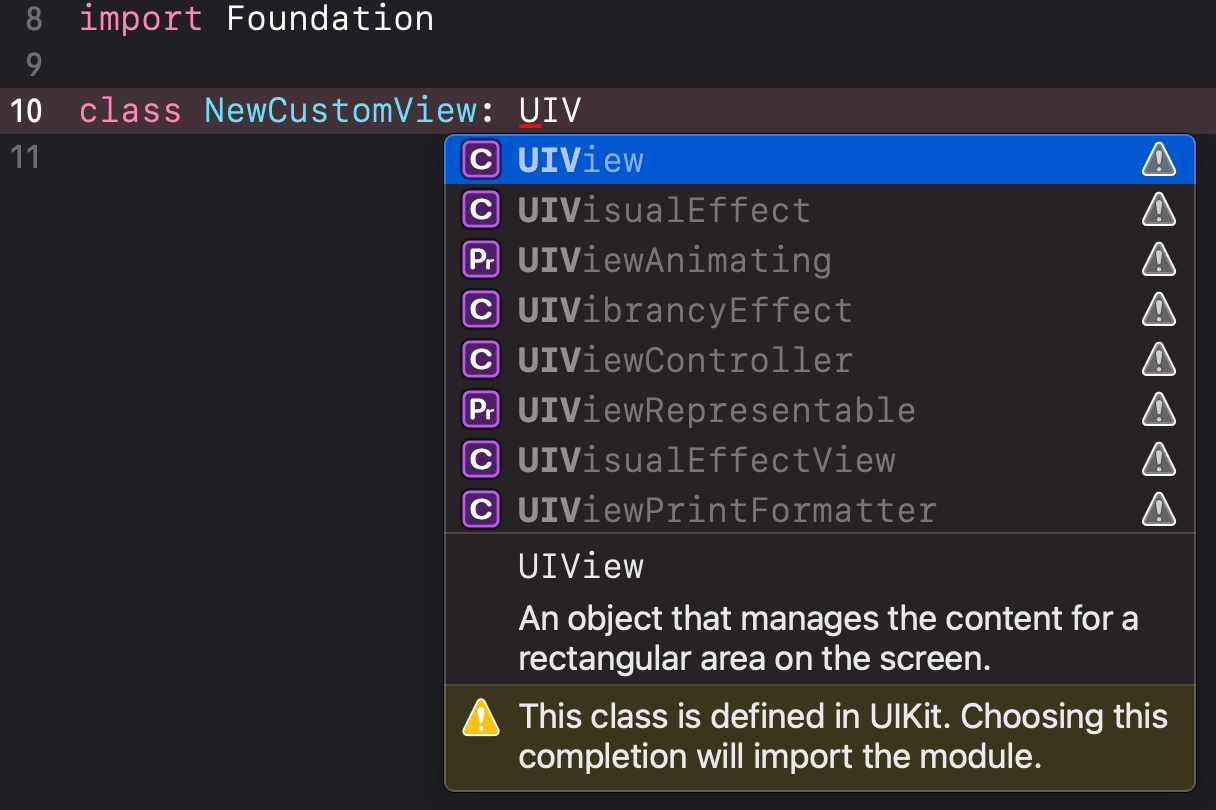Click the warning triangle on UIViewPrintFormatter row

(x=1158, y=510)
